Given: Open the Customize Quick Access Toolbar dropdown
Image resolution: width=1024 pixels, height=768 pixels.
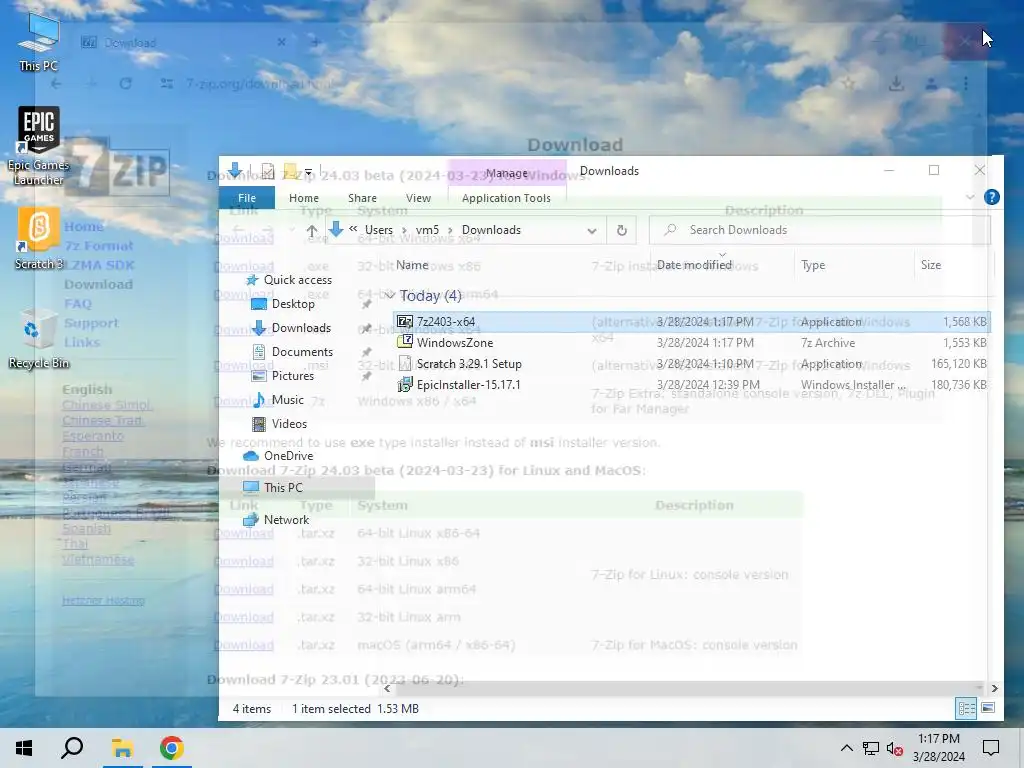Looking at the screenshot, I should pyautogui.click(x=308, y=172).
